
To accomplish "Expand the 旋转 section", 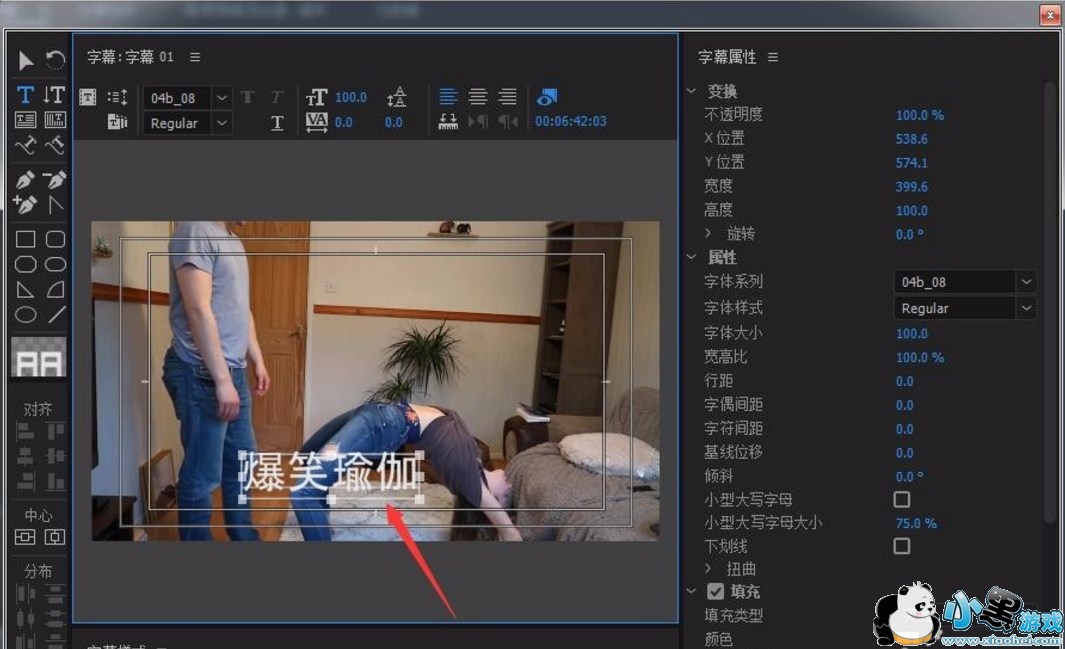I will pyautogui.click(x=708, y=234).
